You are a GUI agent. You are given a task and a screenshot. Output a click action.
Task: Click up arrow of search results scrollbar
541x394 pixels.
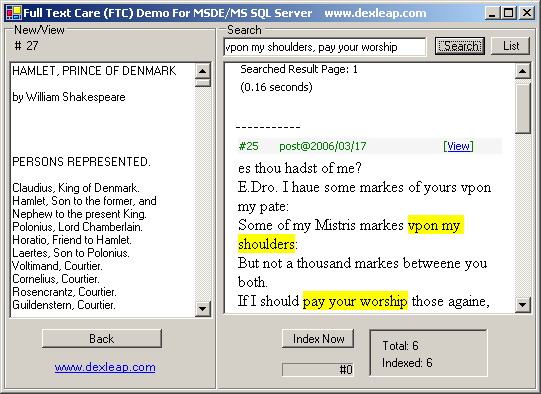523,71
